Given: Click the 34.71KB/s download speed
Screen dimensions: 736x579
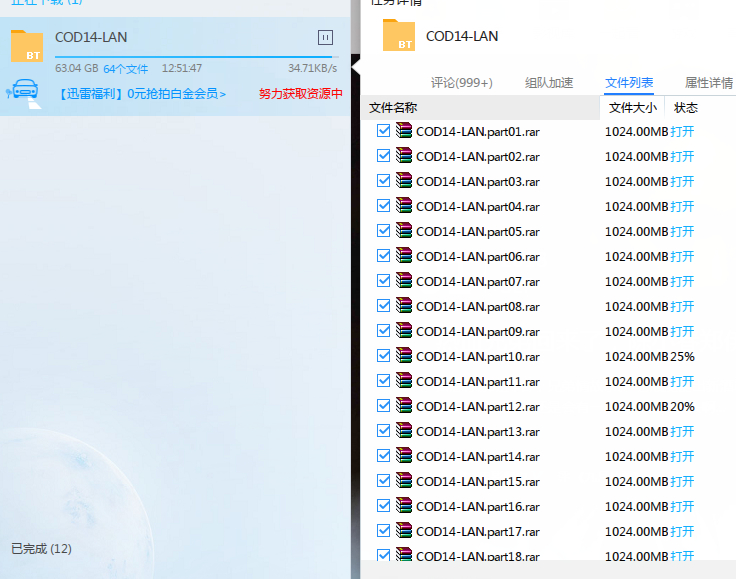Looking at the screenshot, I should [x=313, y=69].
